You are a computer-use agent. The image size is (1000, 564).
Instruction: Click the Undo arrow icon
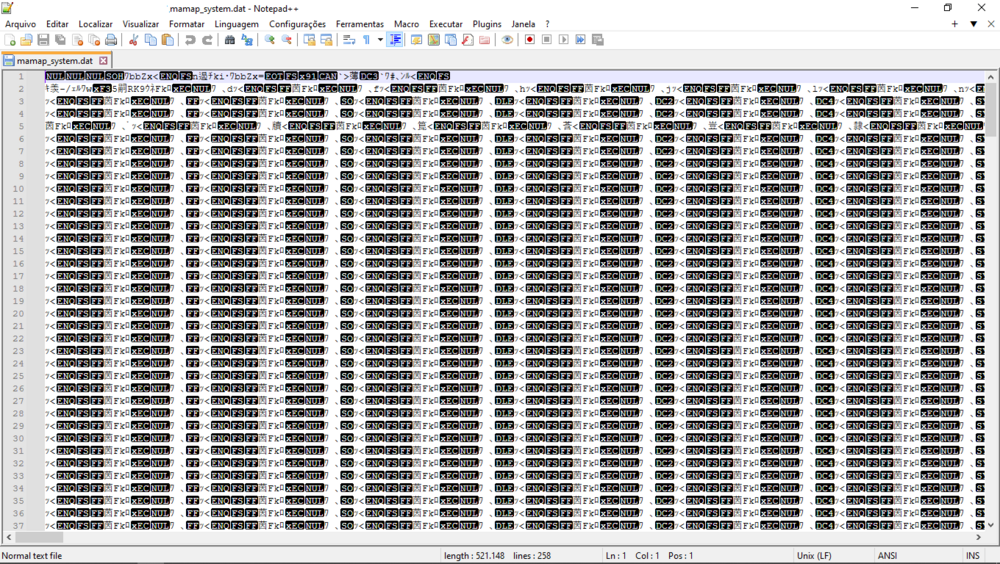pyautogui.click(x=190, y=40)
